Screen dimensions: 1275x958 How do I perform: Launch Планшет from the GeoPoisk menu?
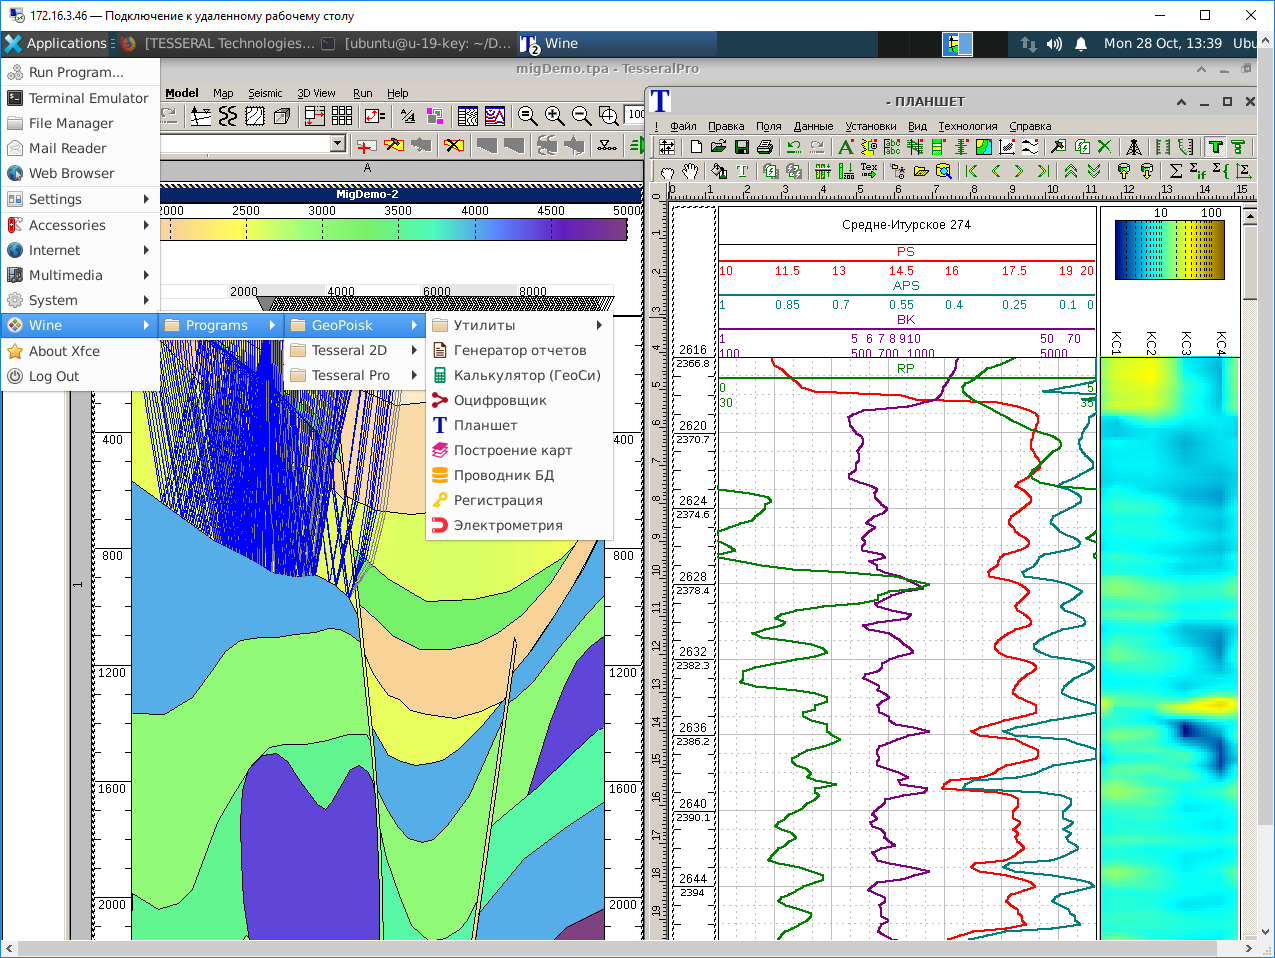(518, 425)
